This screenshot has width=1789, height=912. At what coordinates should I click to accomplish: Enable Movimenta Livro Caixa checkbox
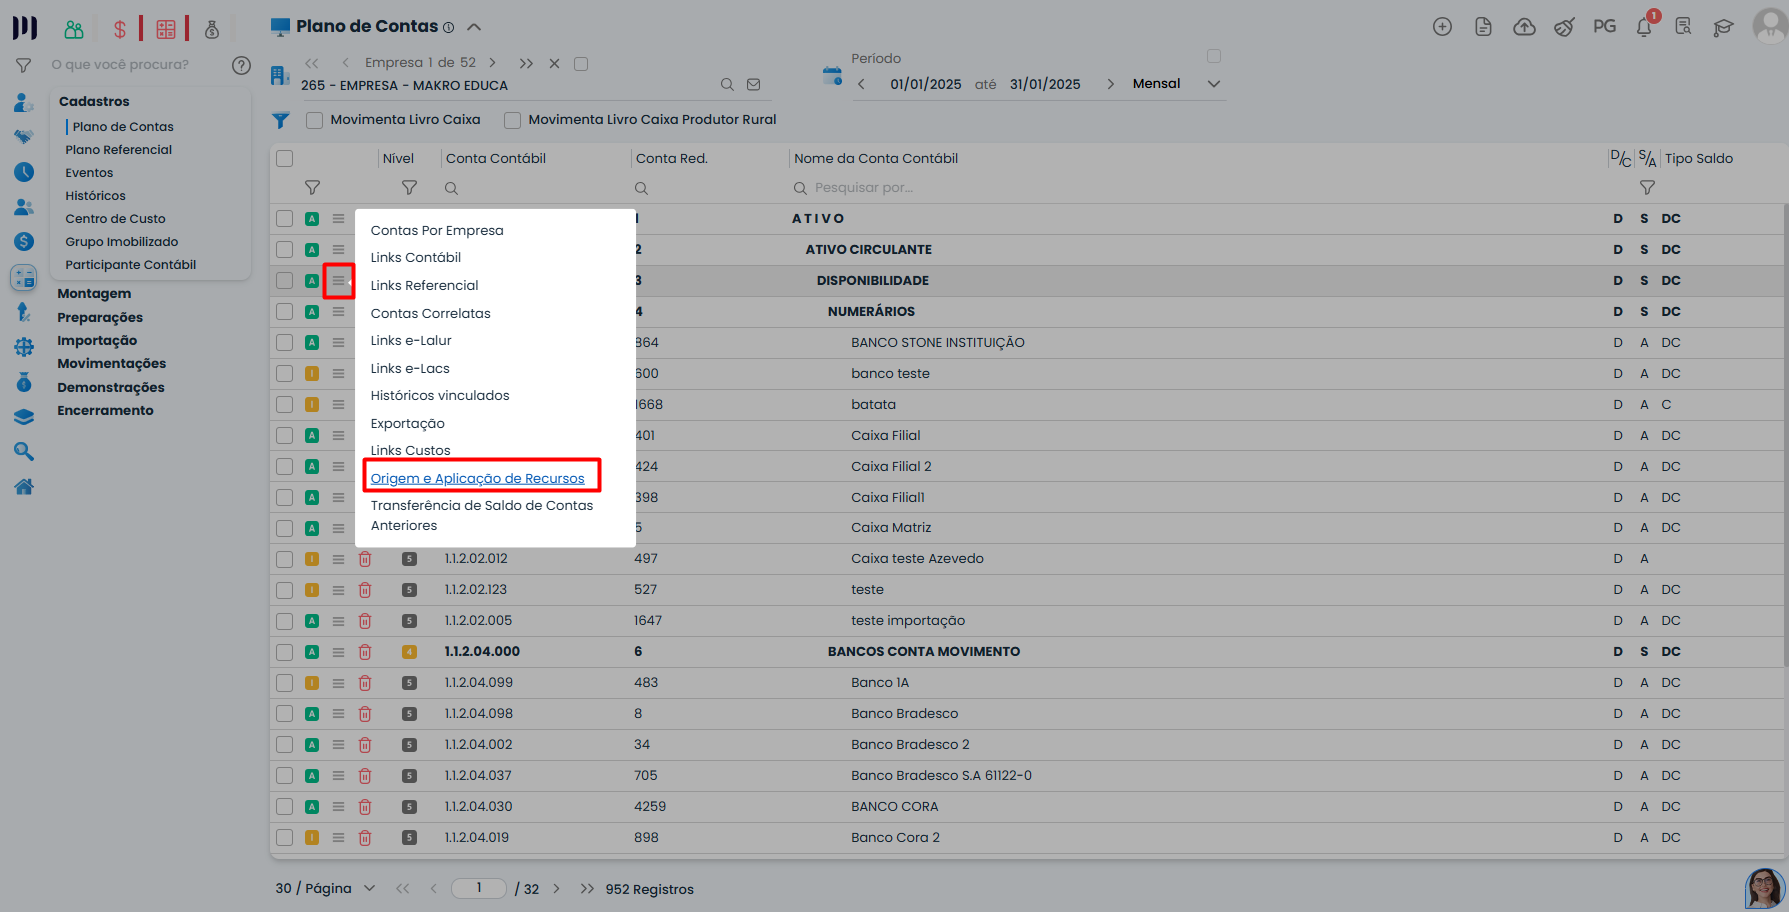coord(314,120)
